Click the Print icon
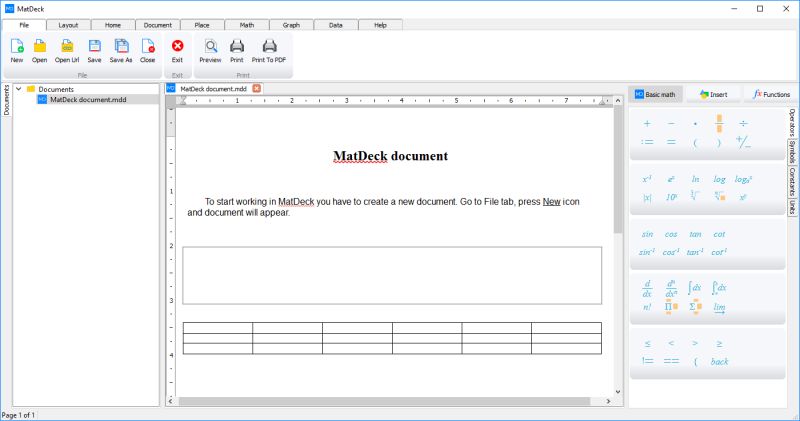800x421 pixels. 237,51
